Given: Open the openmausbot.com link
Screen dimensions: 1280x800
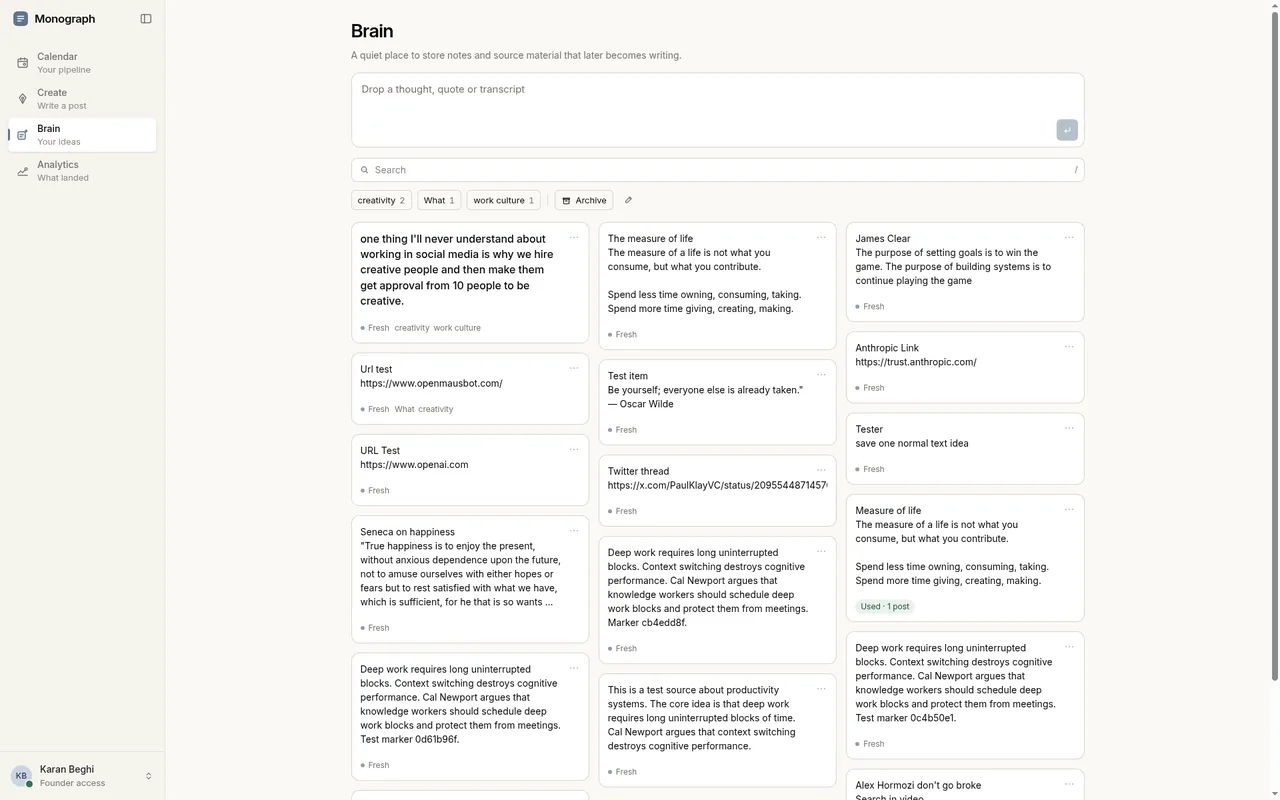Looking at the screenshot, I should tap(431, 383).
